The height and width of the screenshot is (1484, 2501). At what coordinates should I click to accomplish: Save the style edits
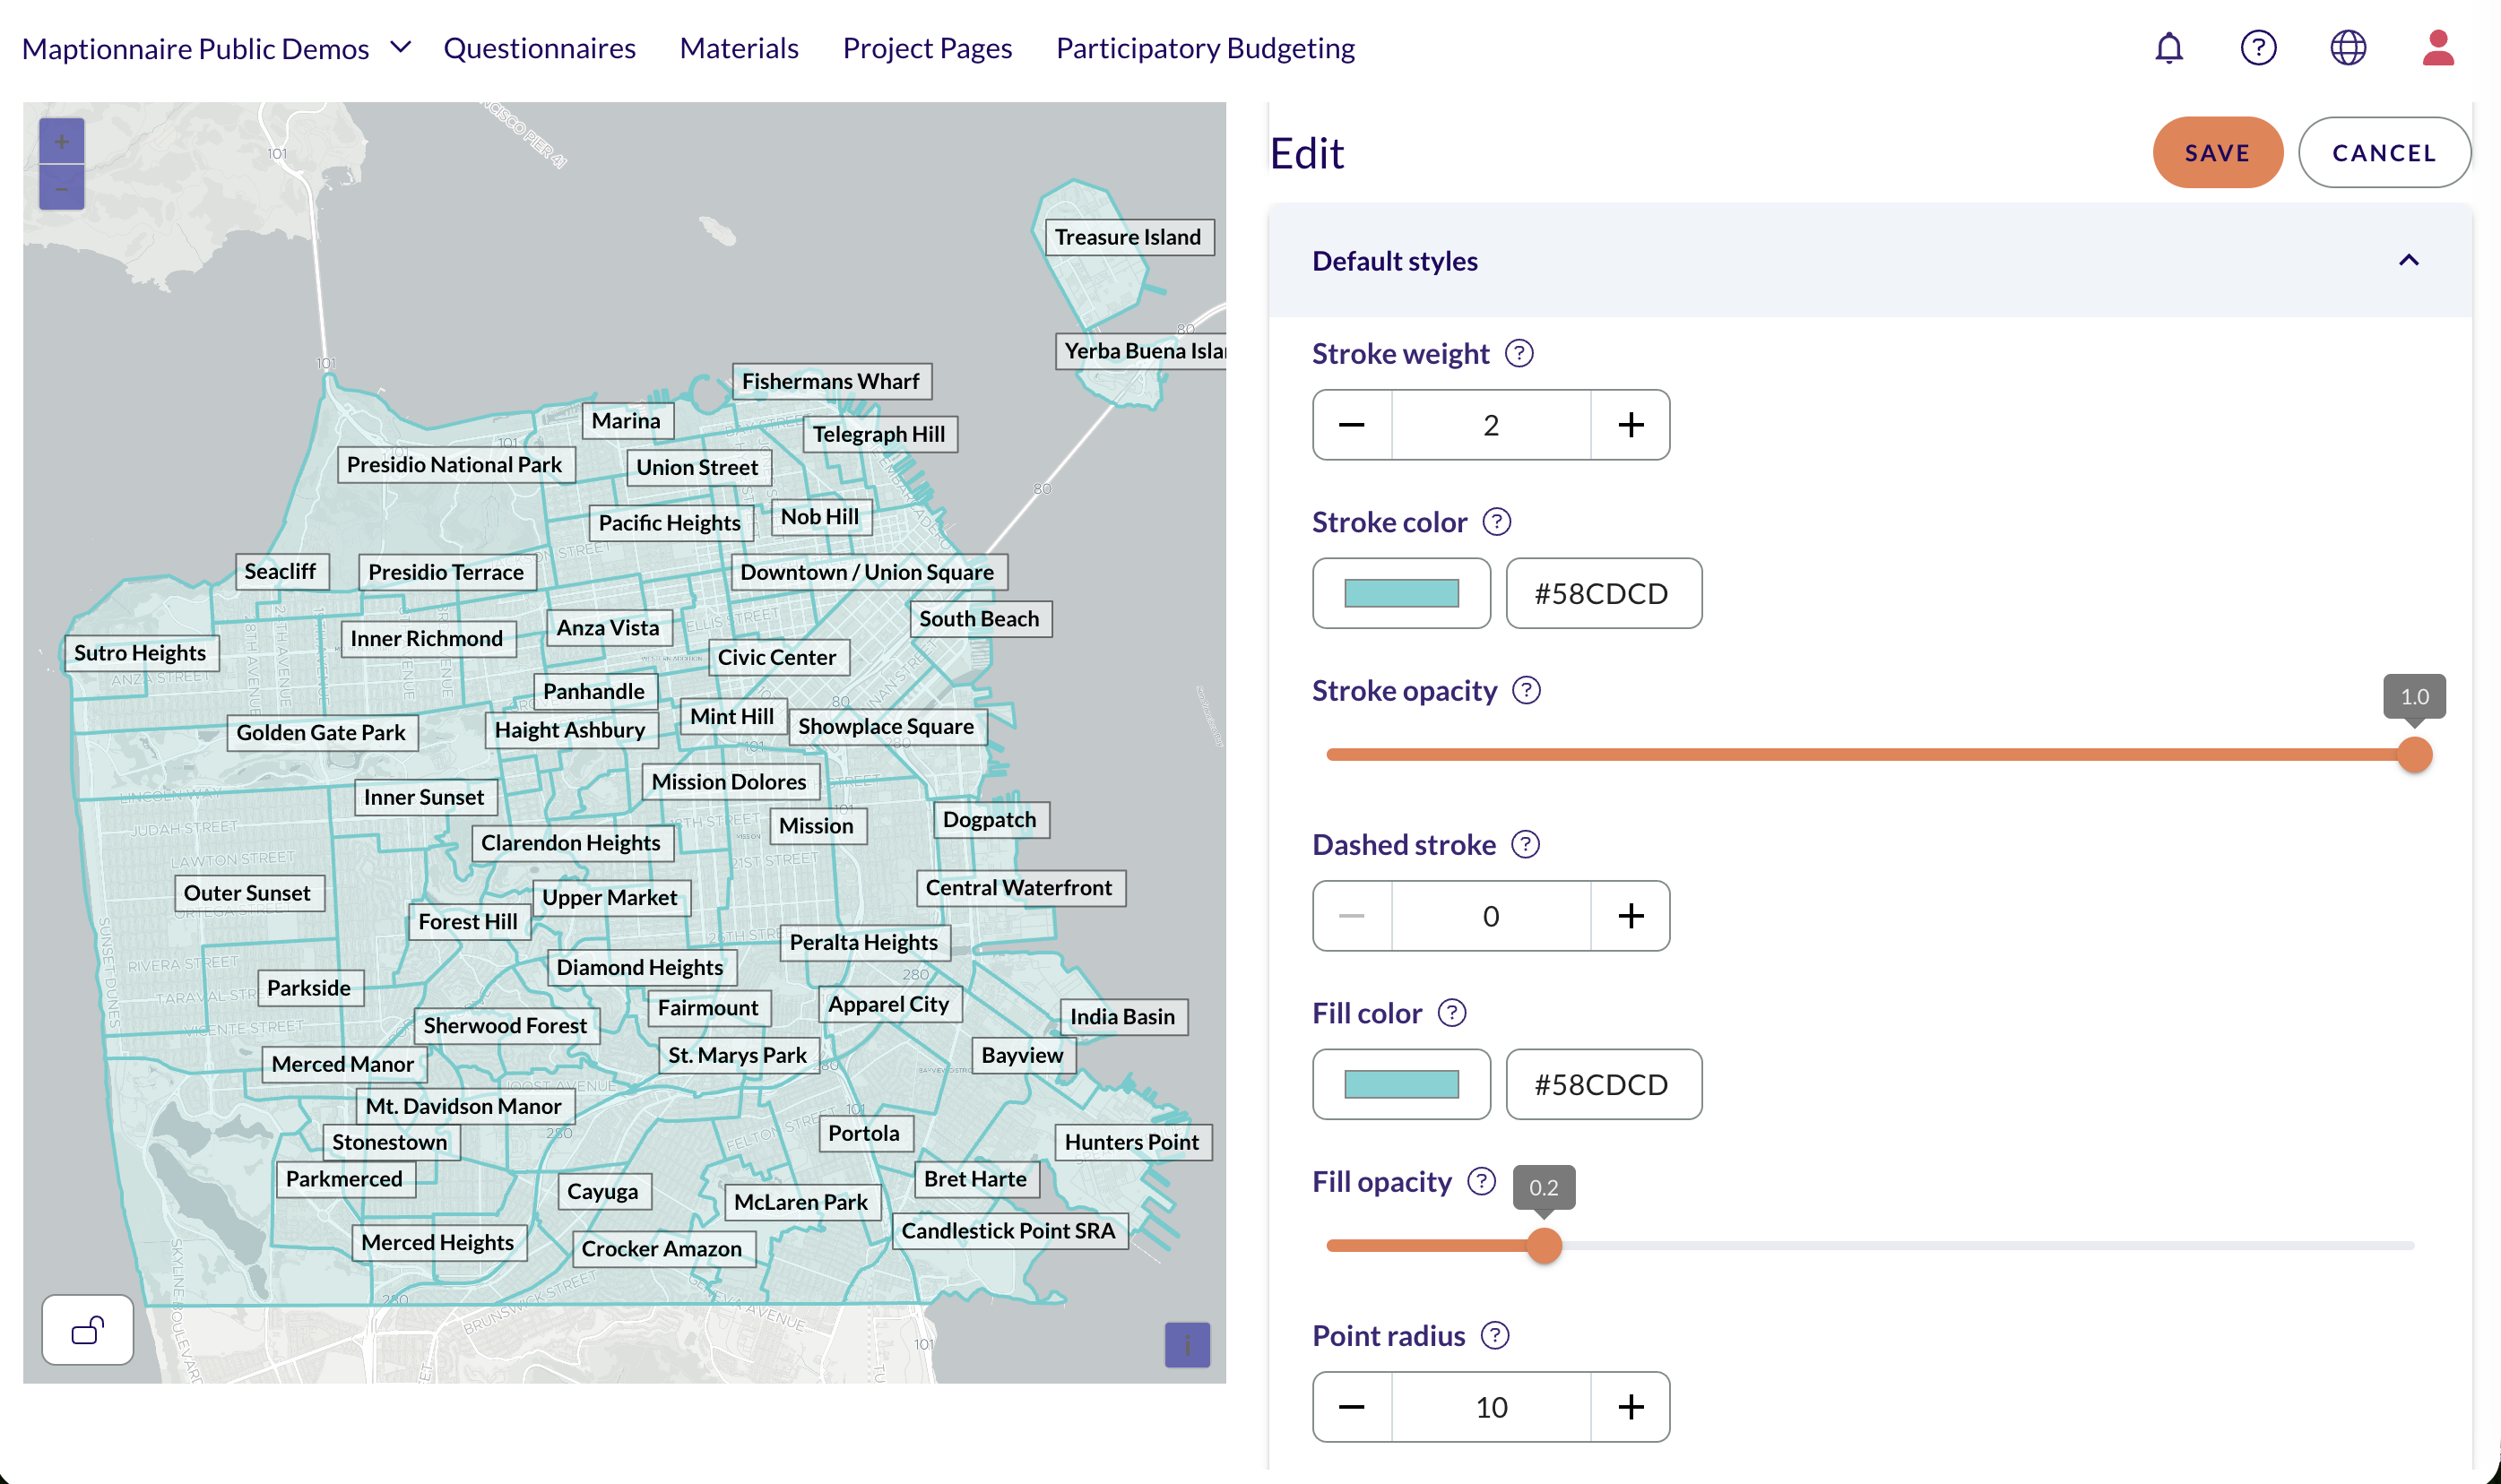[x=2218, y=153]
